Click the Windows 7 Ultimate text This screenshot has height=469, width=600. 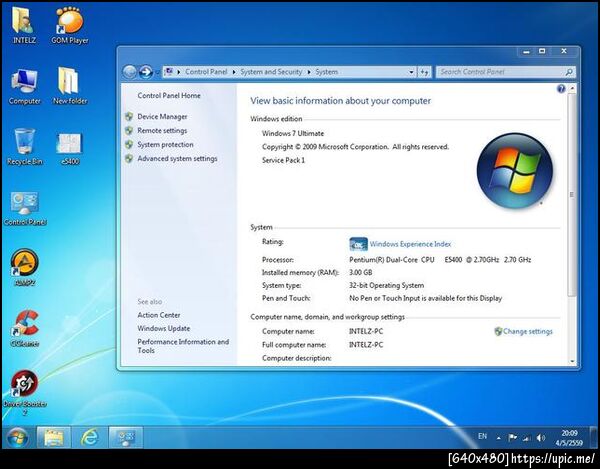(x=293, y=134)
